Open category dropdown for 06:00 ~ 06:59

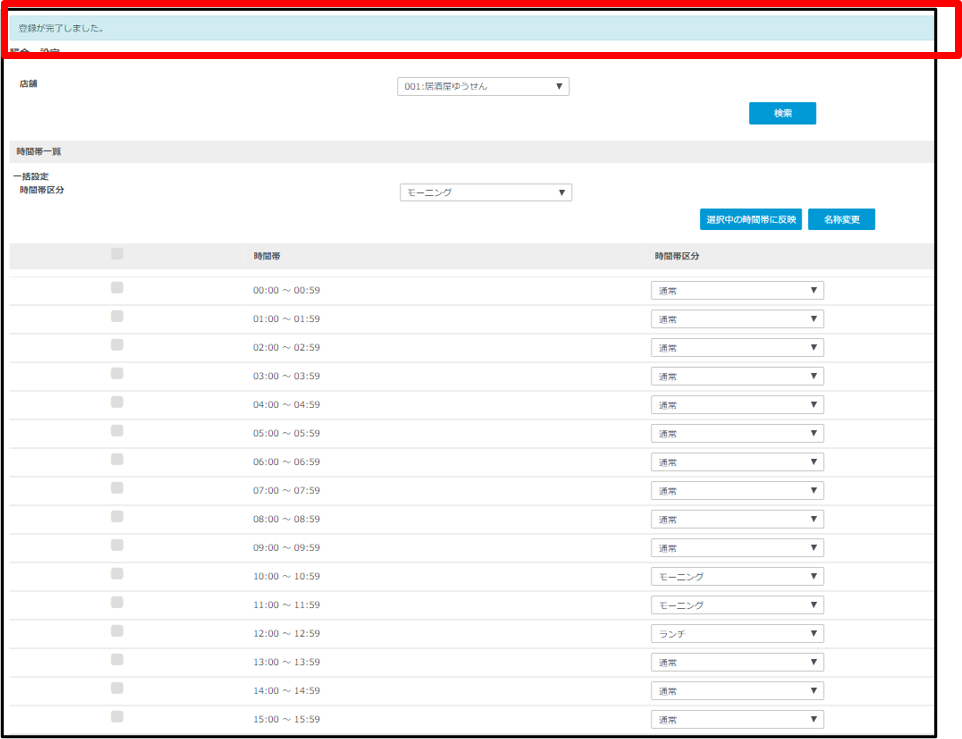737,462
